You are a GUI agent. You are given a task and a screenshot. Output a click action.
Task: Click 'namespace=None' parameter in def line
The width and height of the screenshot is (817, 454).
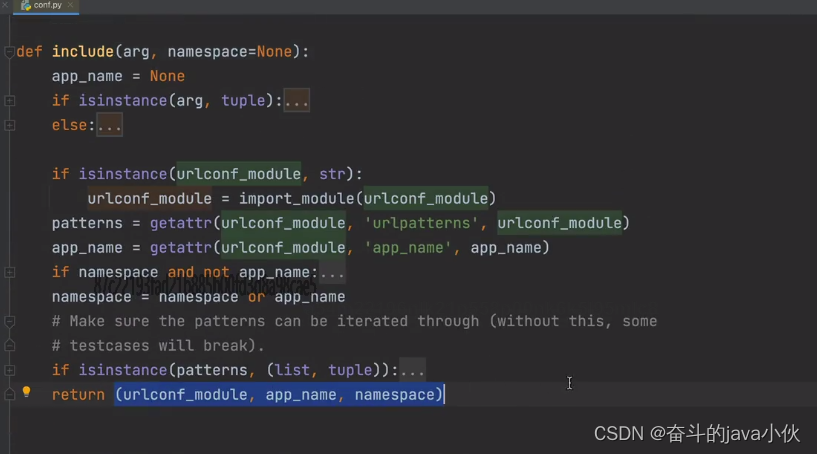pos(229,52)
